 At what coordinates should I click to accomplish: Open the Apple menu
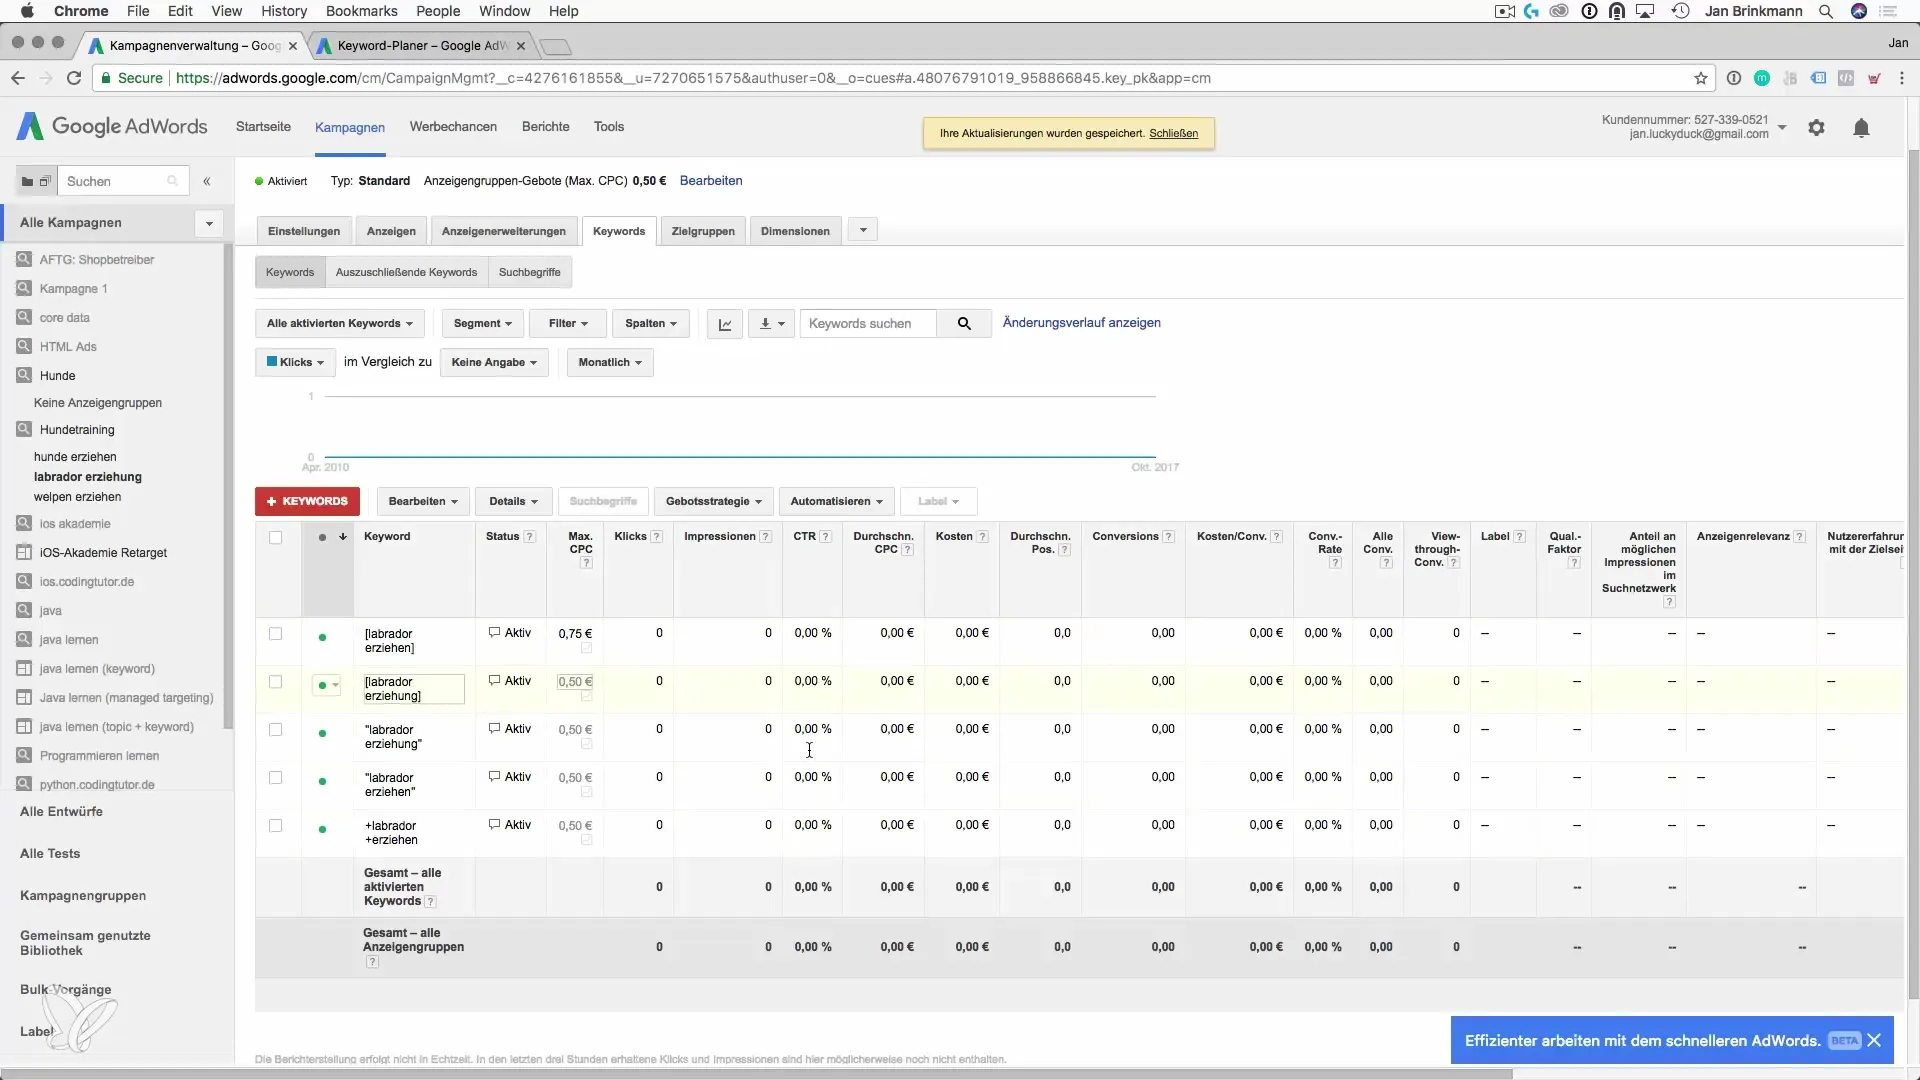click(27, 11)
